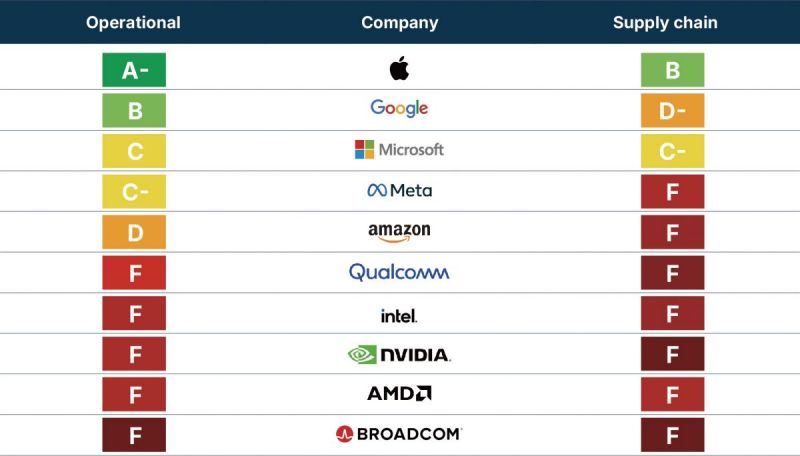Select Amazon's orange D operational grade
800x456 pixels.
134,232
